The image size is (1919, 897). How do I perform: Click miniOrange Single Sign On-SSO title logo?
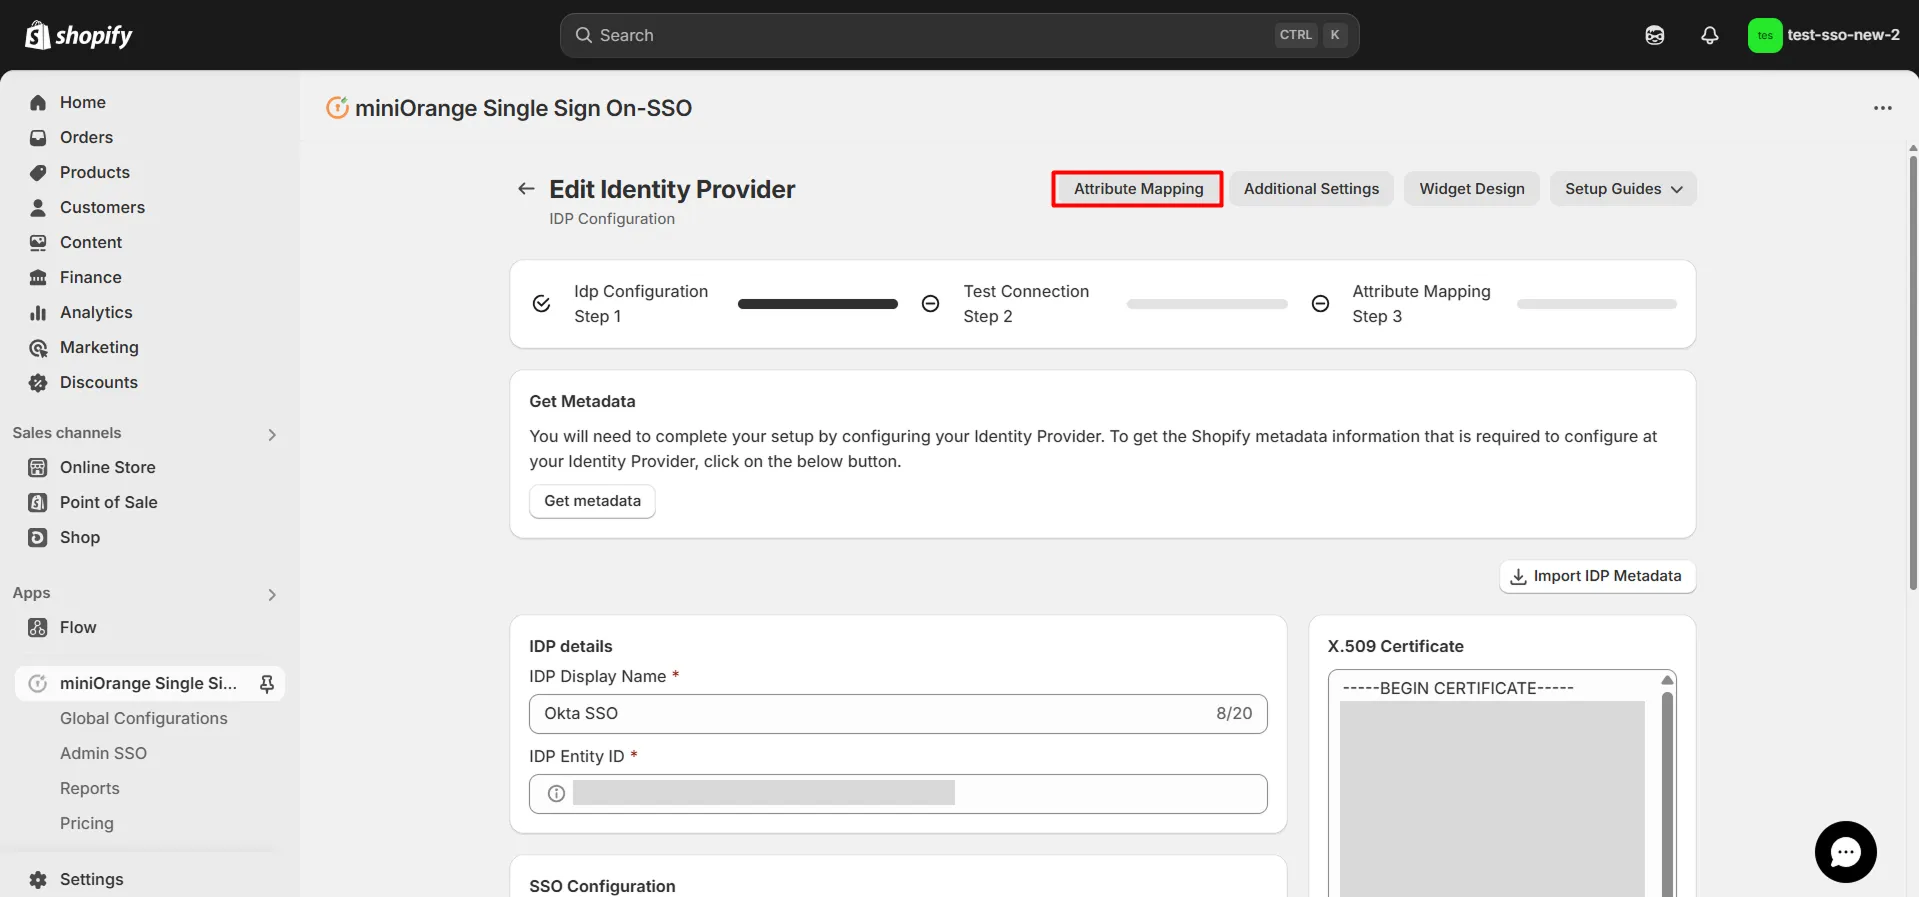coord(337,108)
